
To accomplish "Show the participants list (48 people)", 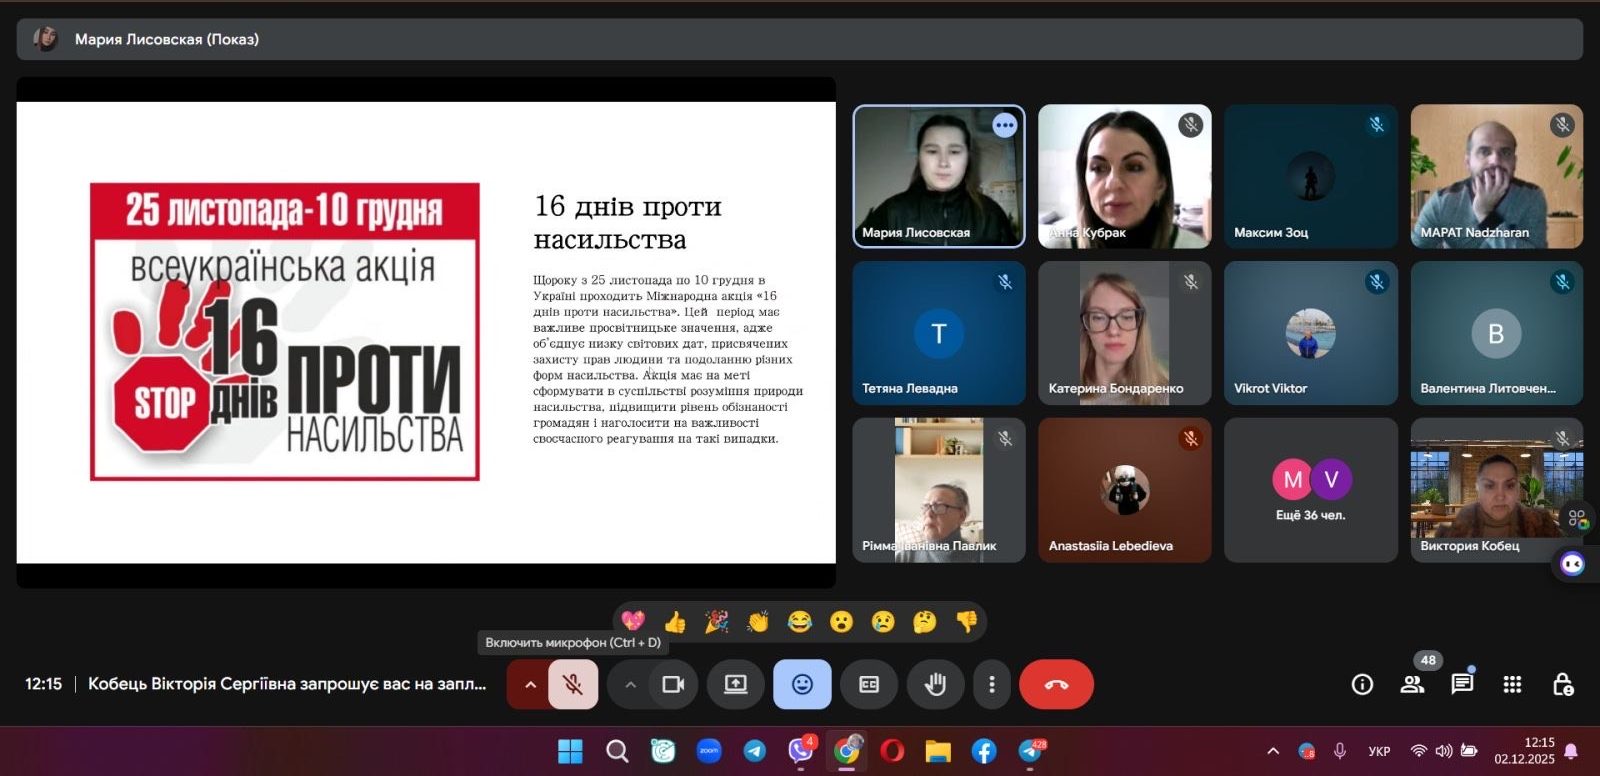I will point(1413,685).
